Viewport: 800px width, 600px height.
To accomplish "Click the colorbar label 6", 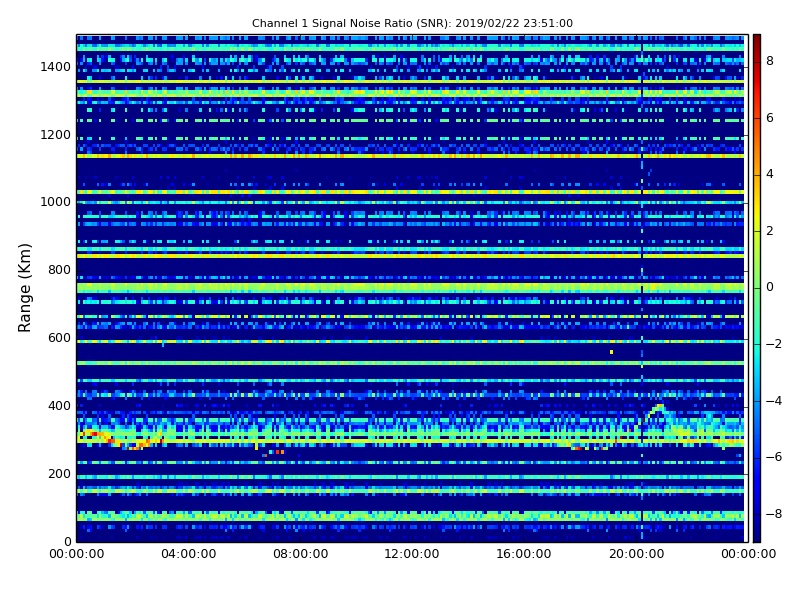I will click(x=770, y=118).
